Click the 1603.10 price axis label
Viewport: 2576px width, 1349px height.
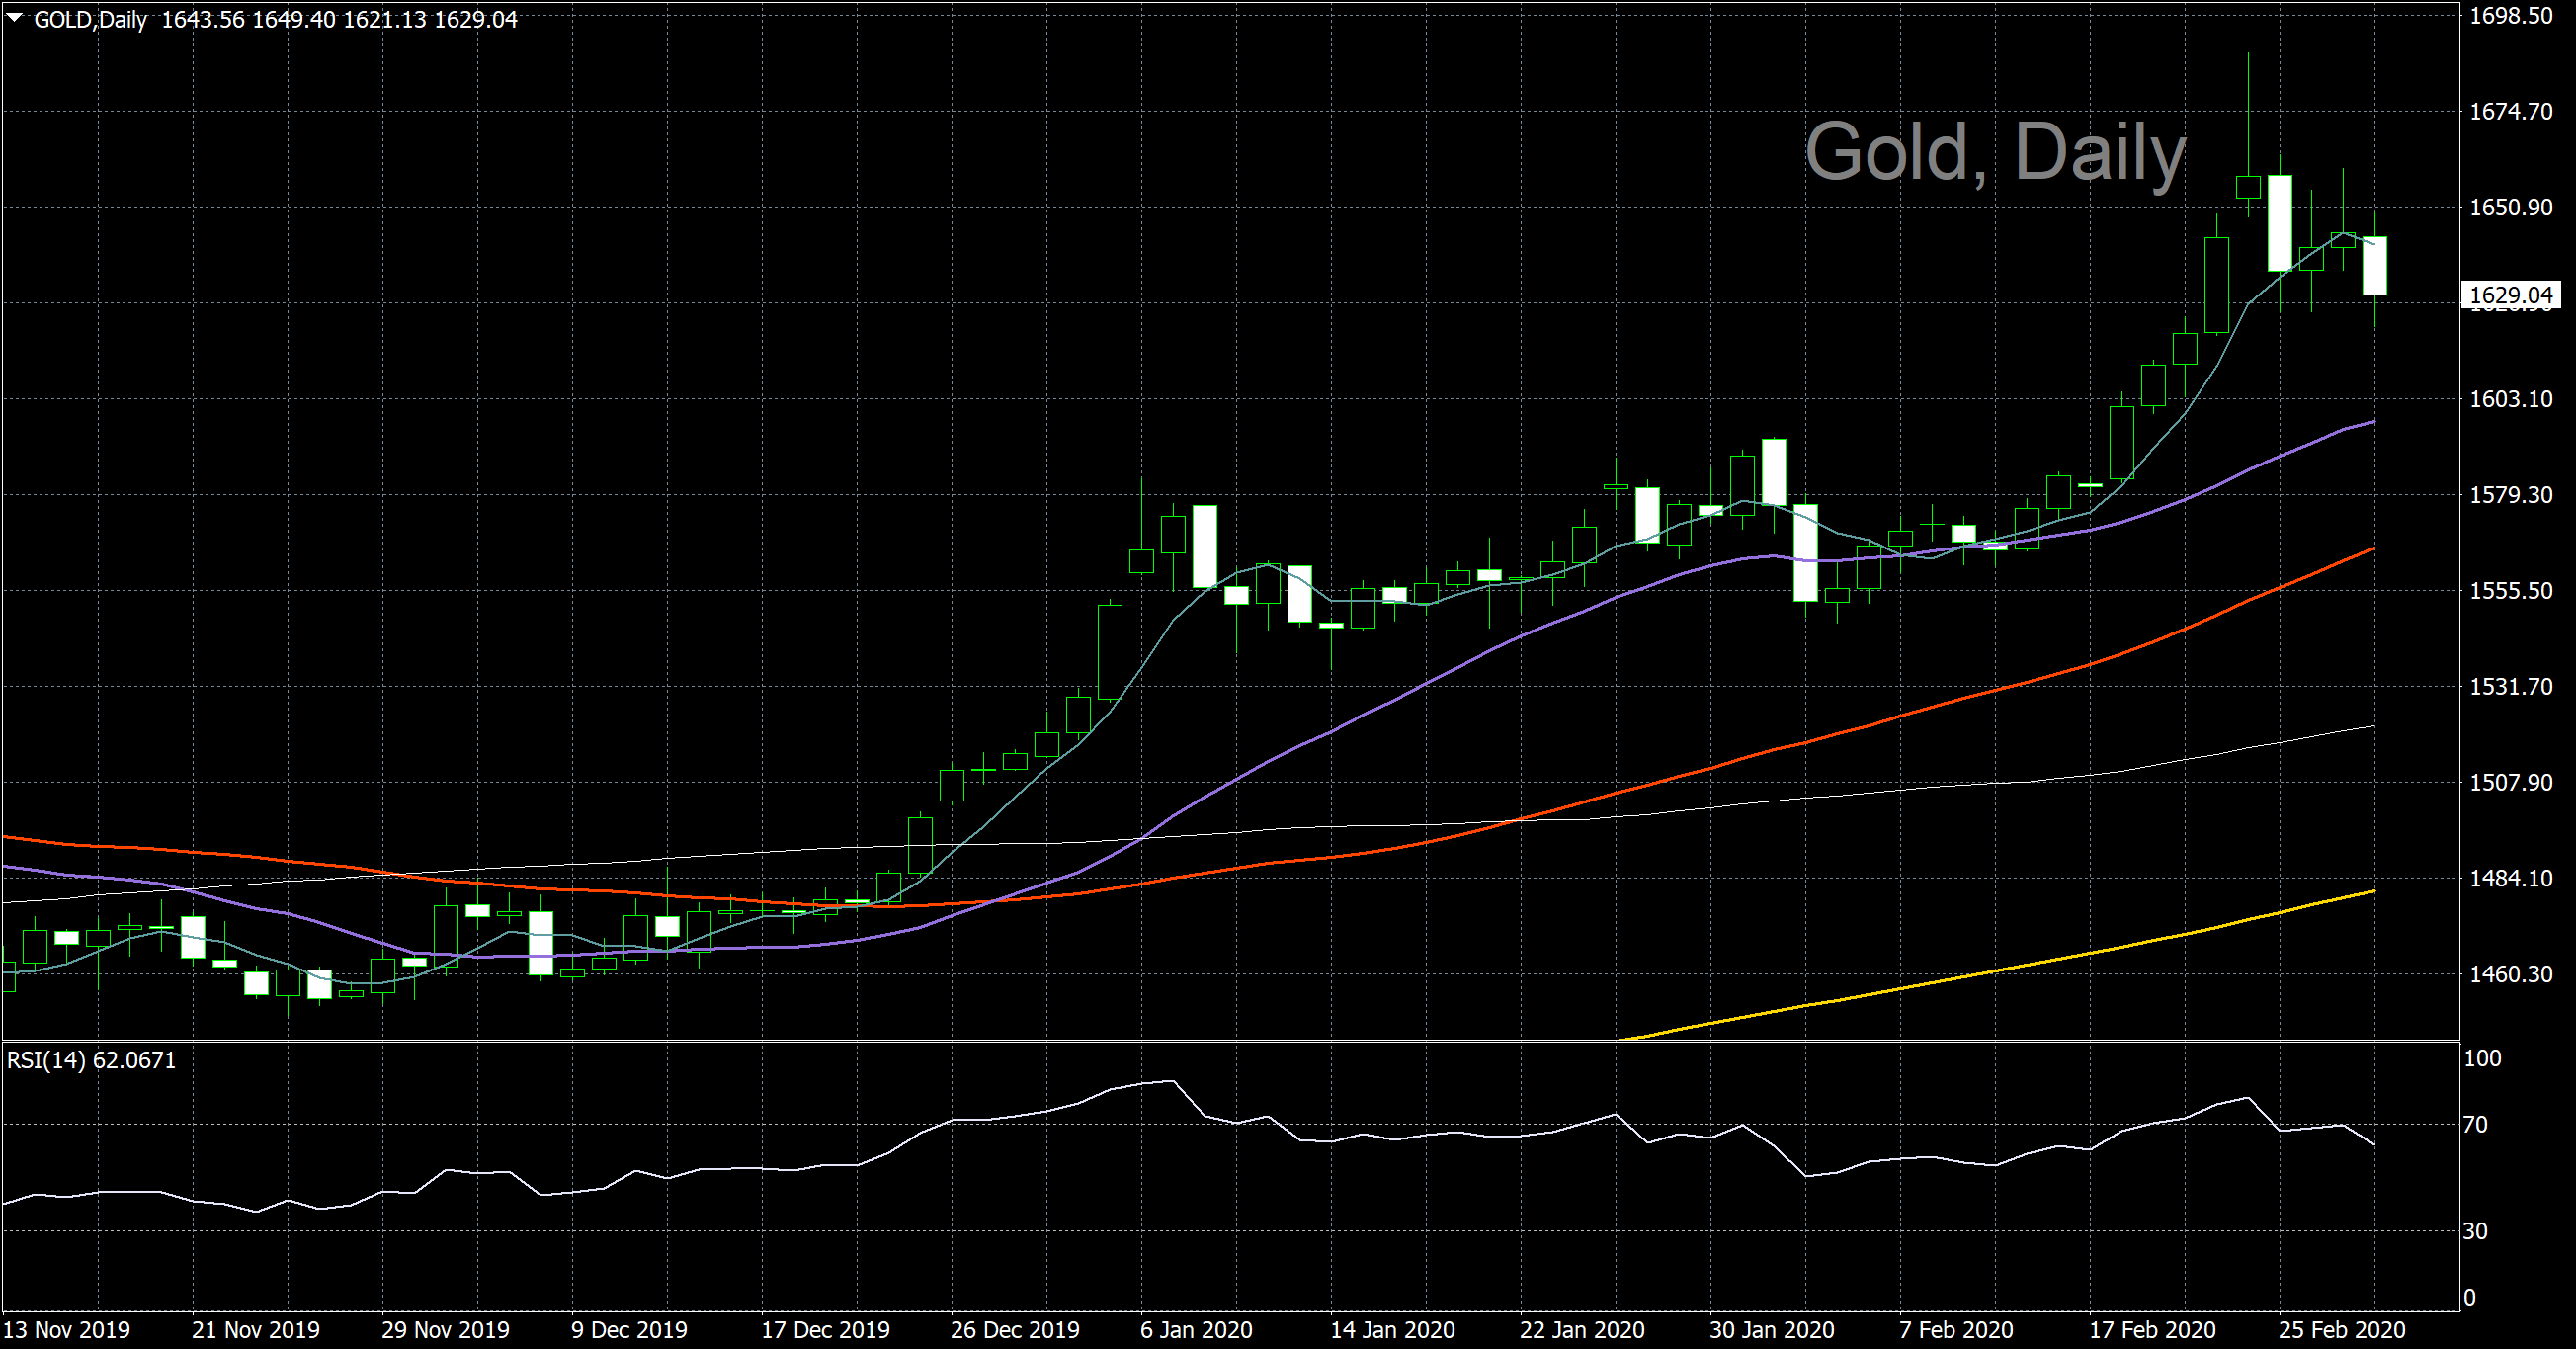click(2510, 399)
